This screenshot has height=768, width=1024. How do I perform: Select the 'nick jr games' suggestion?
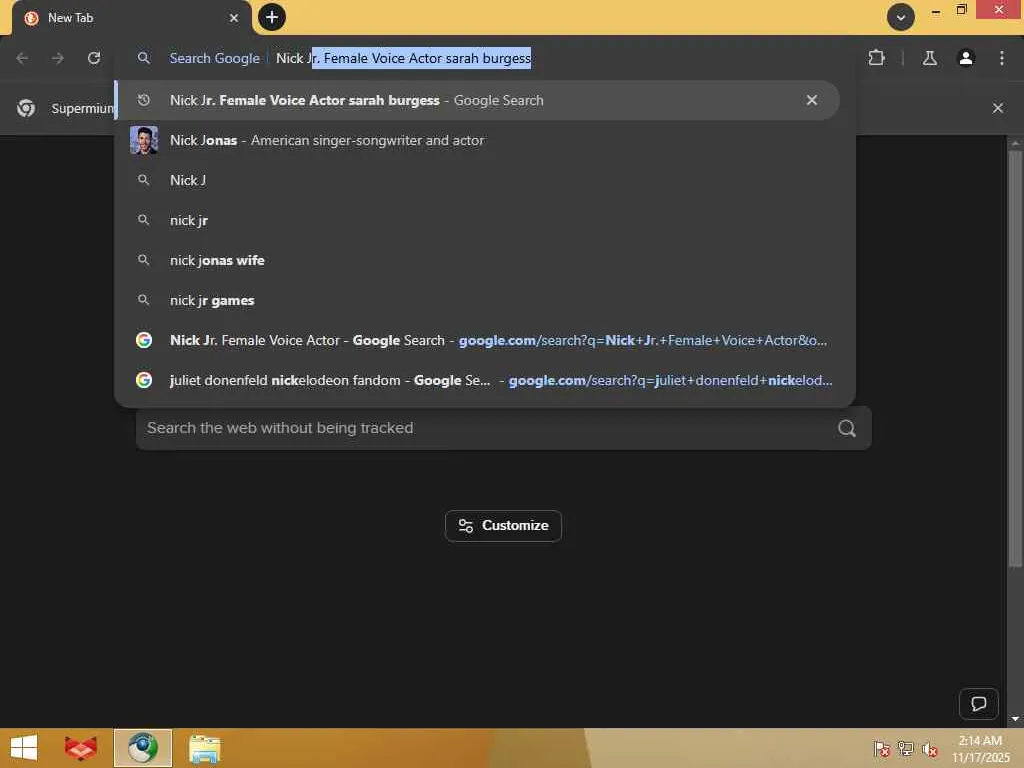485,300
